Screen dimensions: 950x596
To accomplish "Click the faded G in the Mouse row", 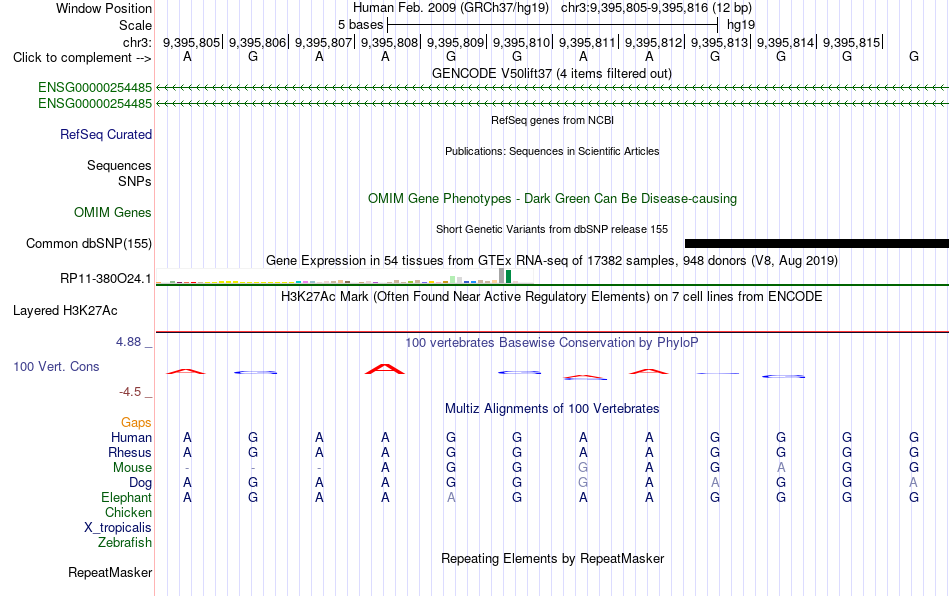I will (x=583, y=468).
